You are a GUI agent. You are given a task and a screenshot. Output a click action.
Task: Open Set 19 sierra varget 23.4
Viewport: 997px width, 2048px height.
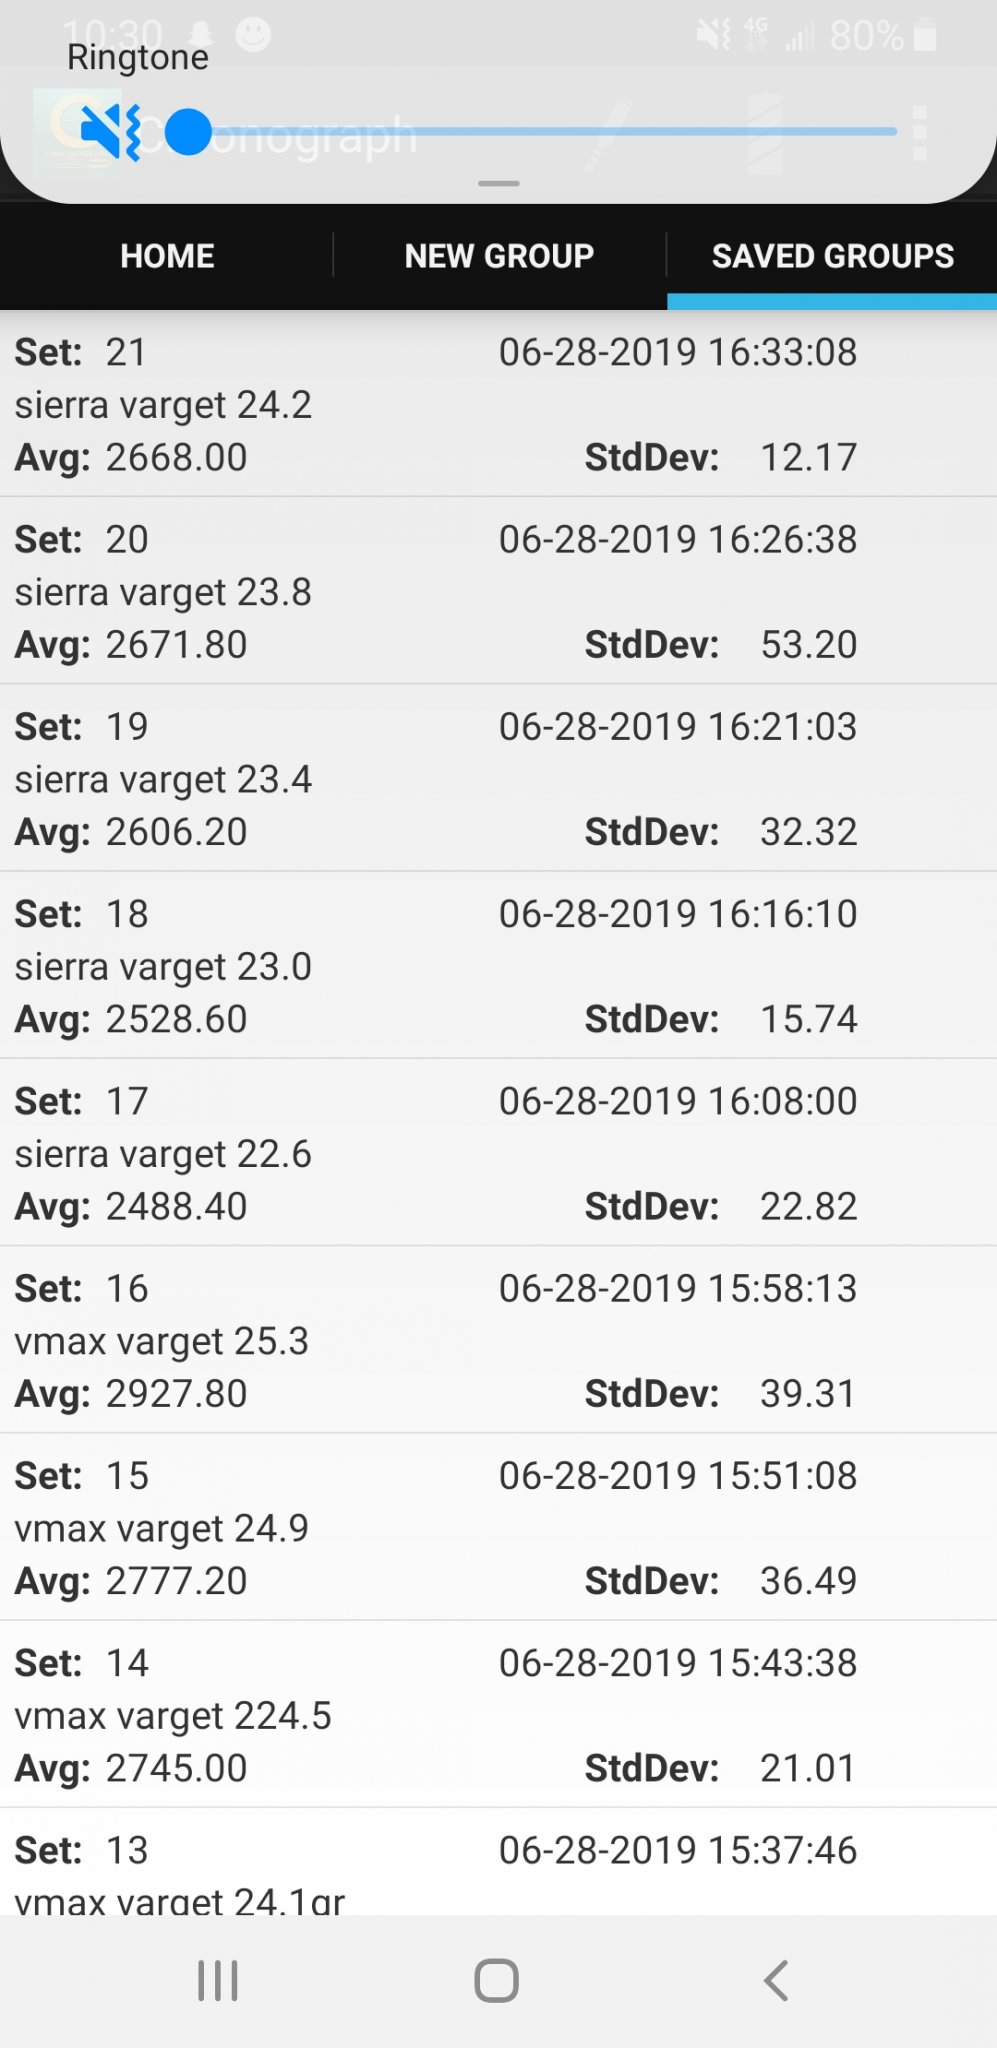pyautogui.click(x=498, y=778)
